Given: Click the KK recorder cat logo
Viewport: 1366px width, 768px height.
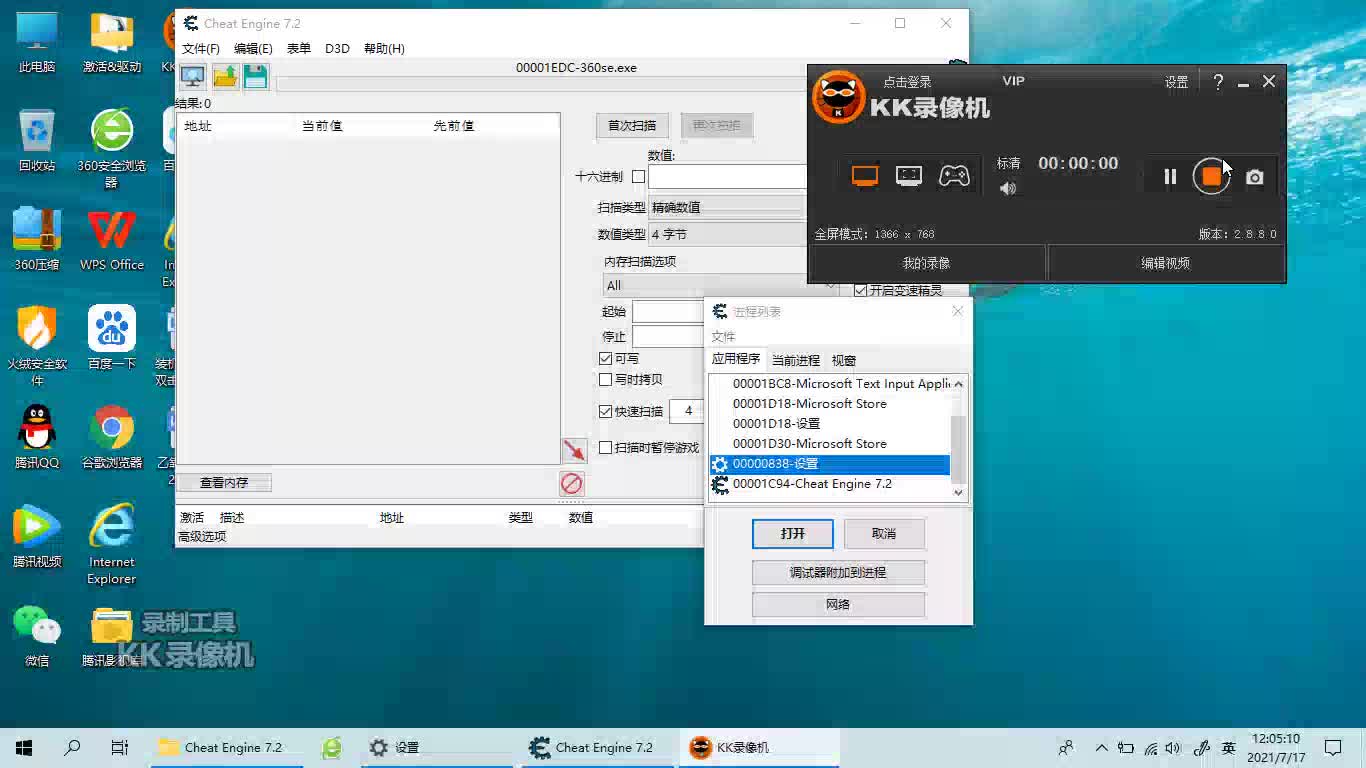Looking at the screenshot, I should pyautogui.click(x=838, y=97).
